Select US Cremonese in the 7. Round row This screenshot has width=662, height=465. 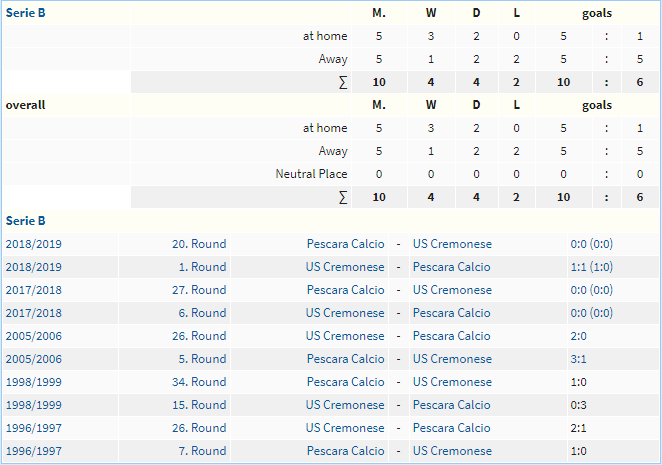pyautogui.click(x=452, y=451)
